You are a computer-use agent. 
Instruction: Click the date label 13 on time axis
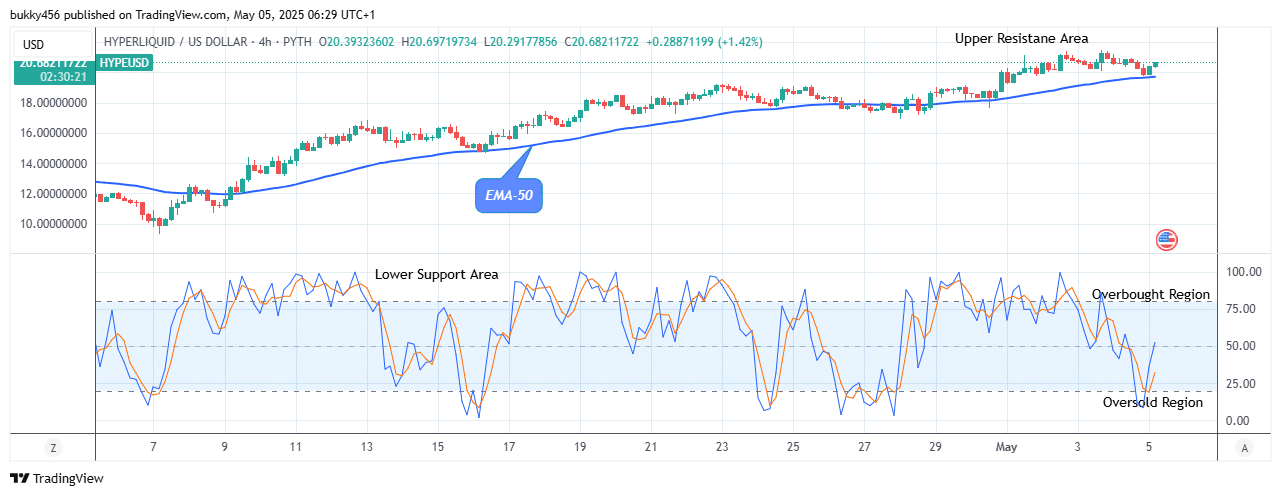(367, 447)
